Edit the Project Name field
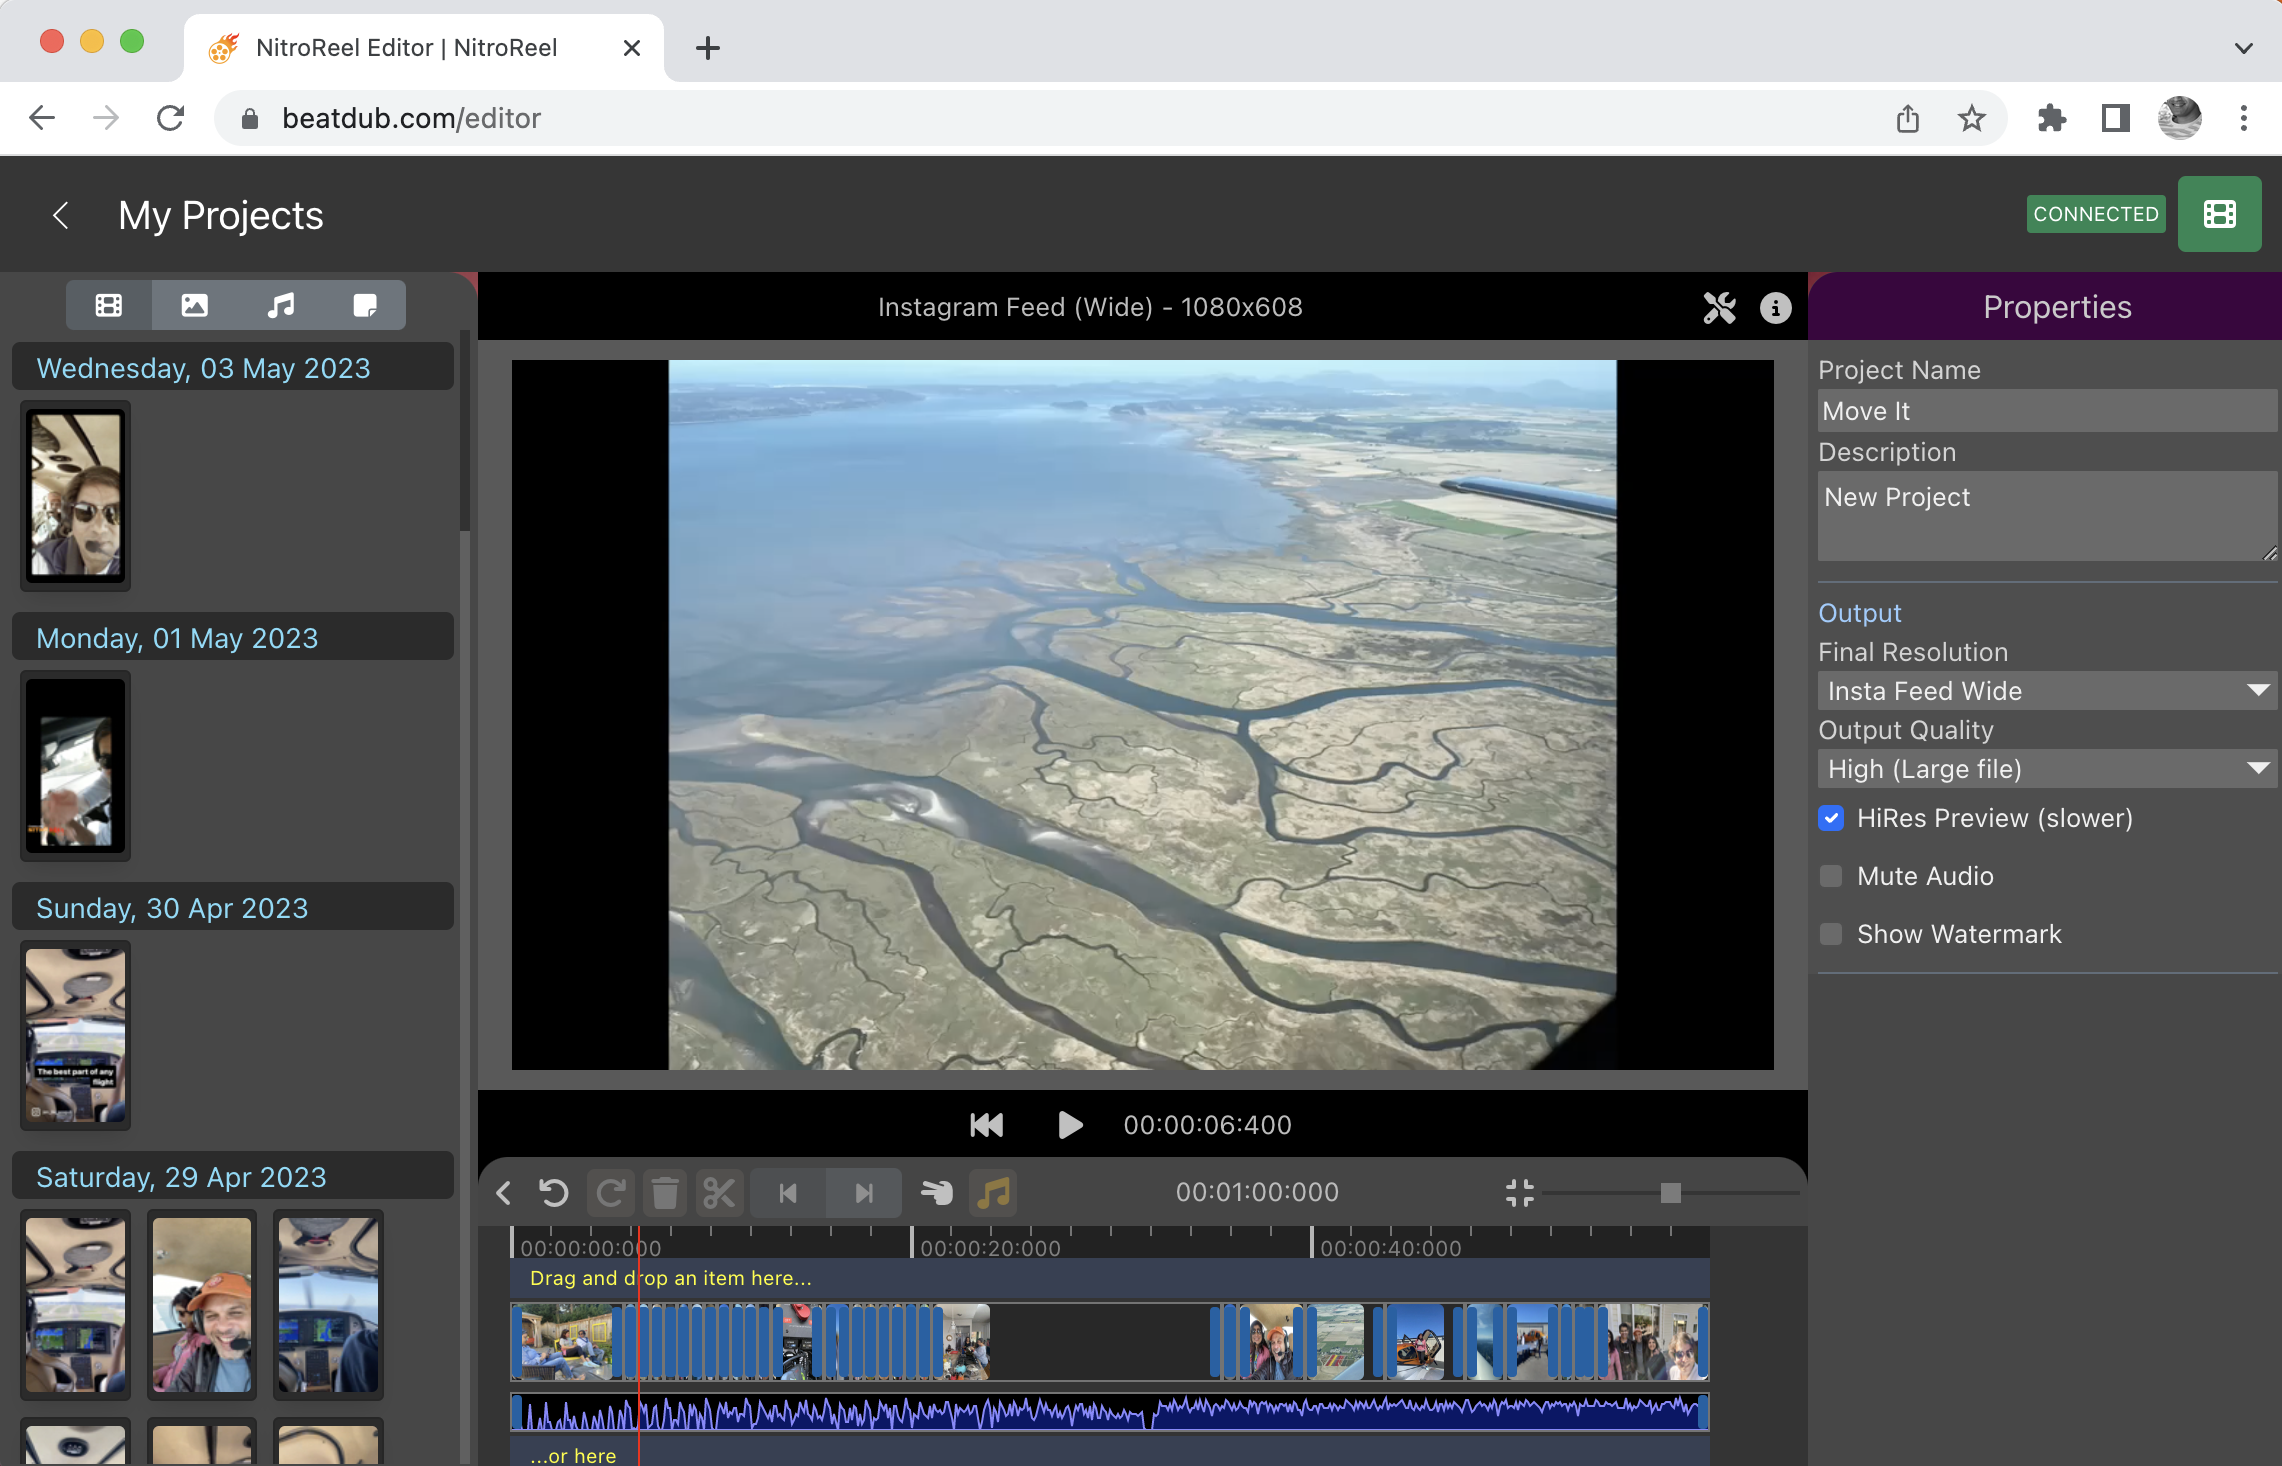This screenshot has width=2282, height=1466. [x=2046, y=411]
